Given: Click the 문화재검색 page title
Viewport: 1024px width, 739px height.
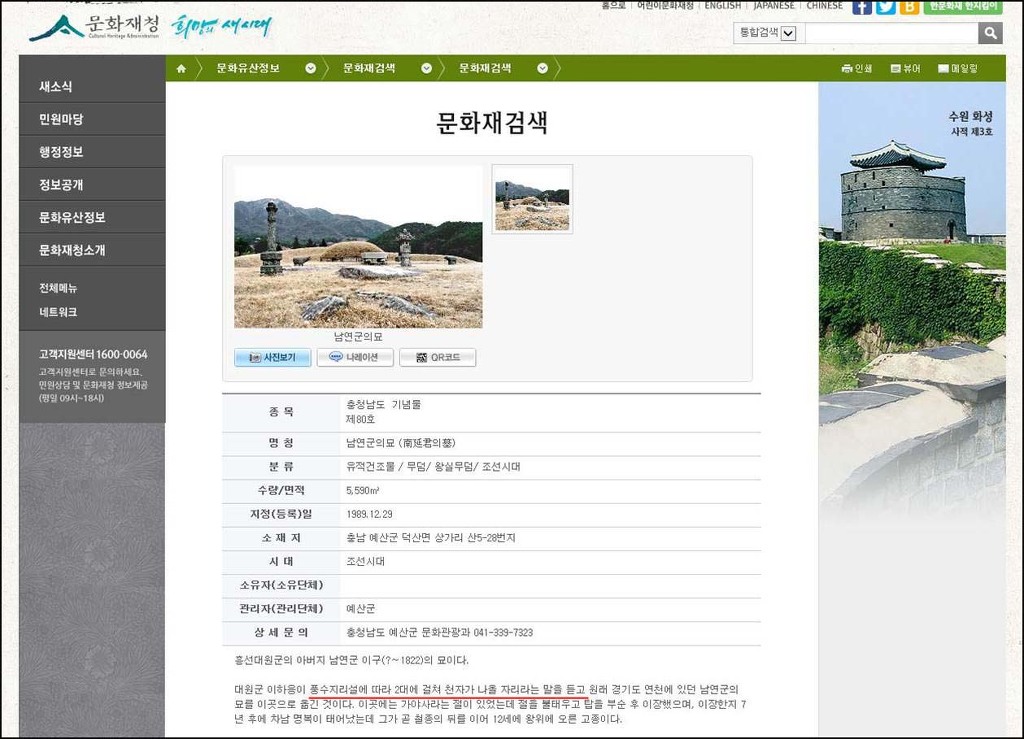Looking at the screenshot, I should (492, 123).
